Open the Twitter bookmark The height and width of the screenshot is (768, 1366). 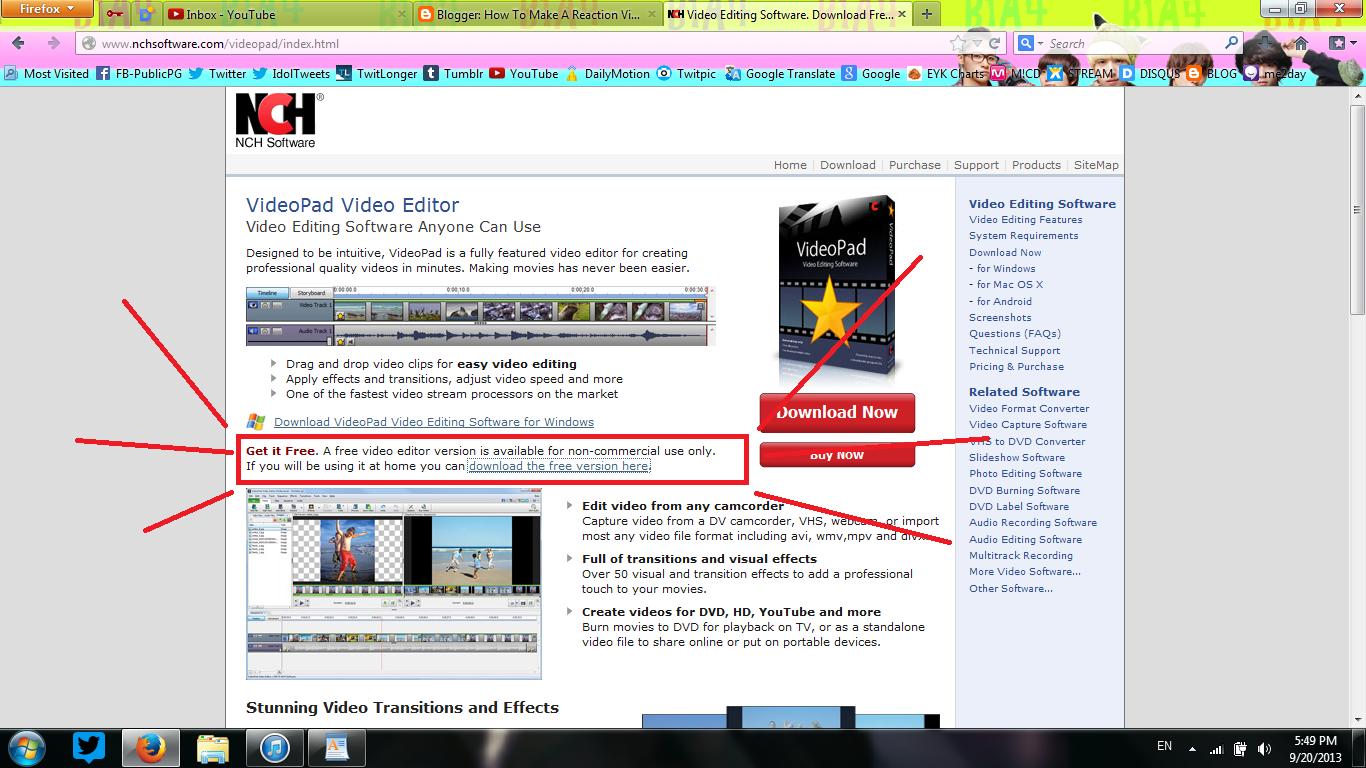[217, 74]
